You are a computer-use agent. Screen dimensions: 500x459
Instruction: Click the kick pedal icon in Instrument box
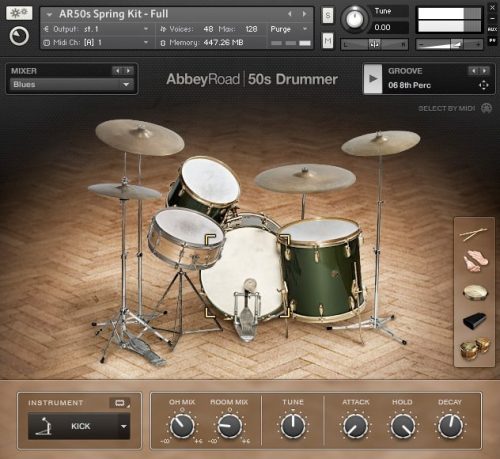44,426
